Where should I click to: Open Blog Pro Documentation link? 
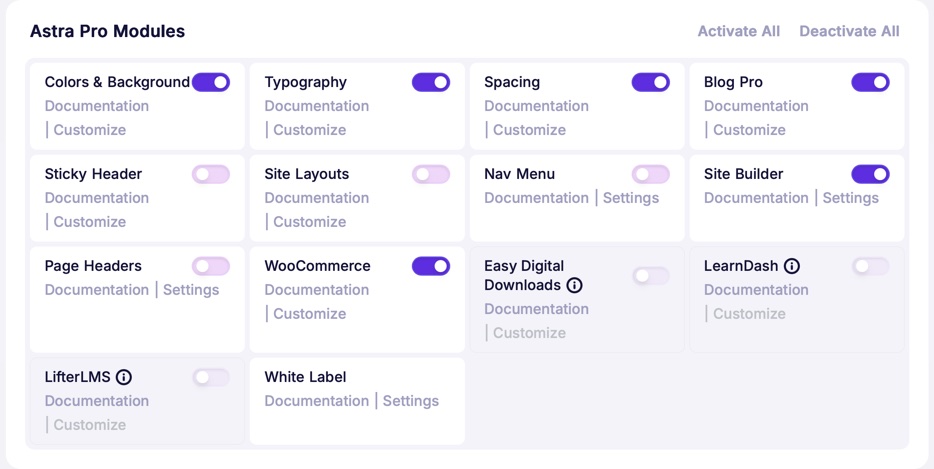[756, 106]
